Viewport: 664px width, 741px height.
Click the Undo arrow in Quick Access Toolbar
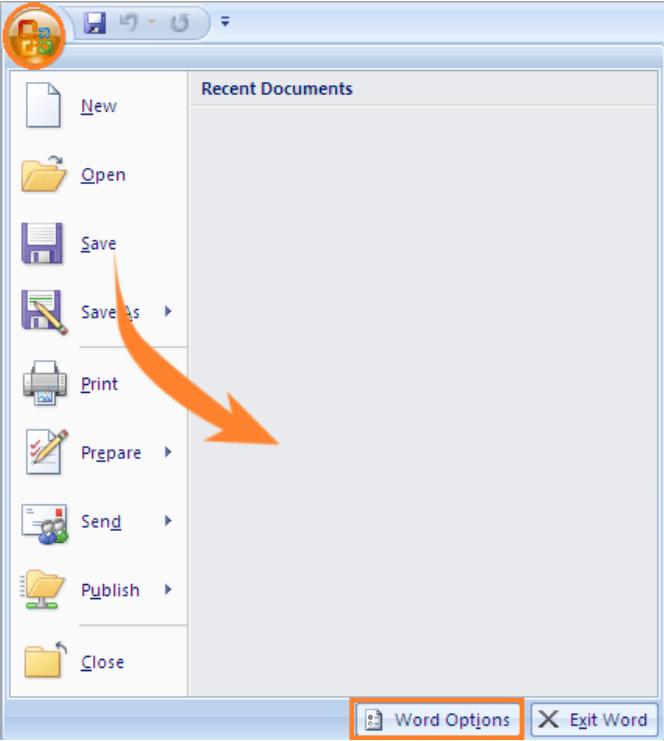click(x=128, y=22)
